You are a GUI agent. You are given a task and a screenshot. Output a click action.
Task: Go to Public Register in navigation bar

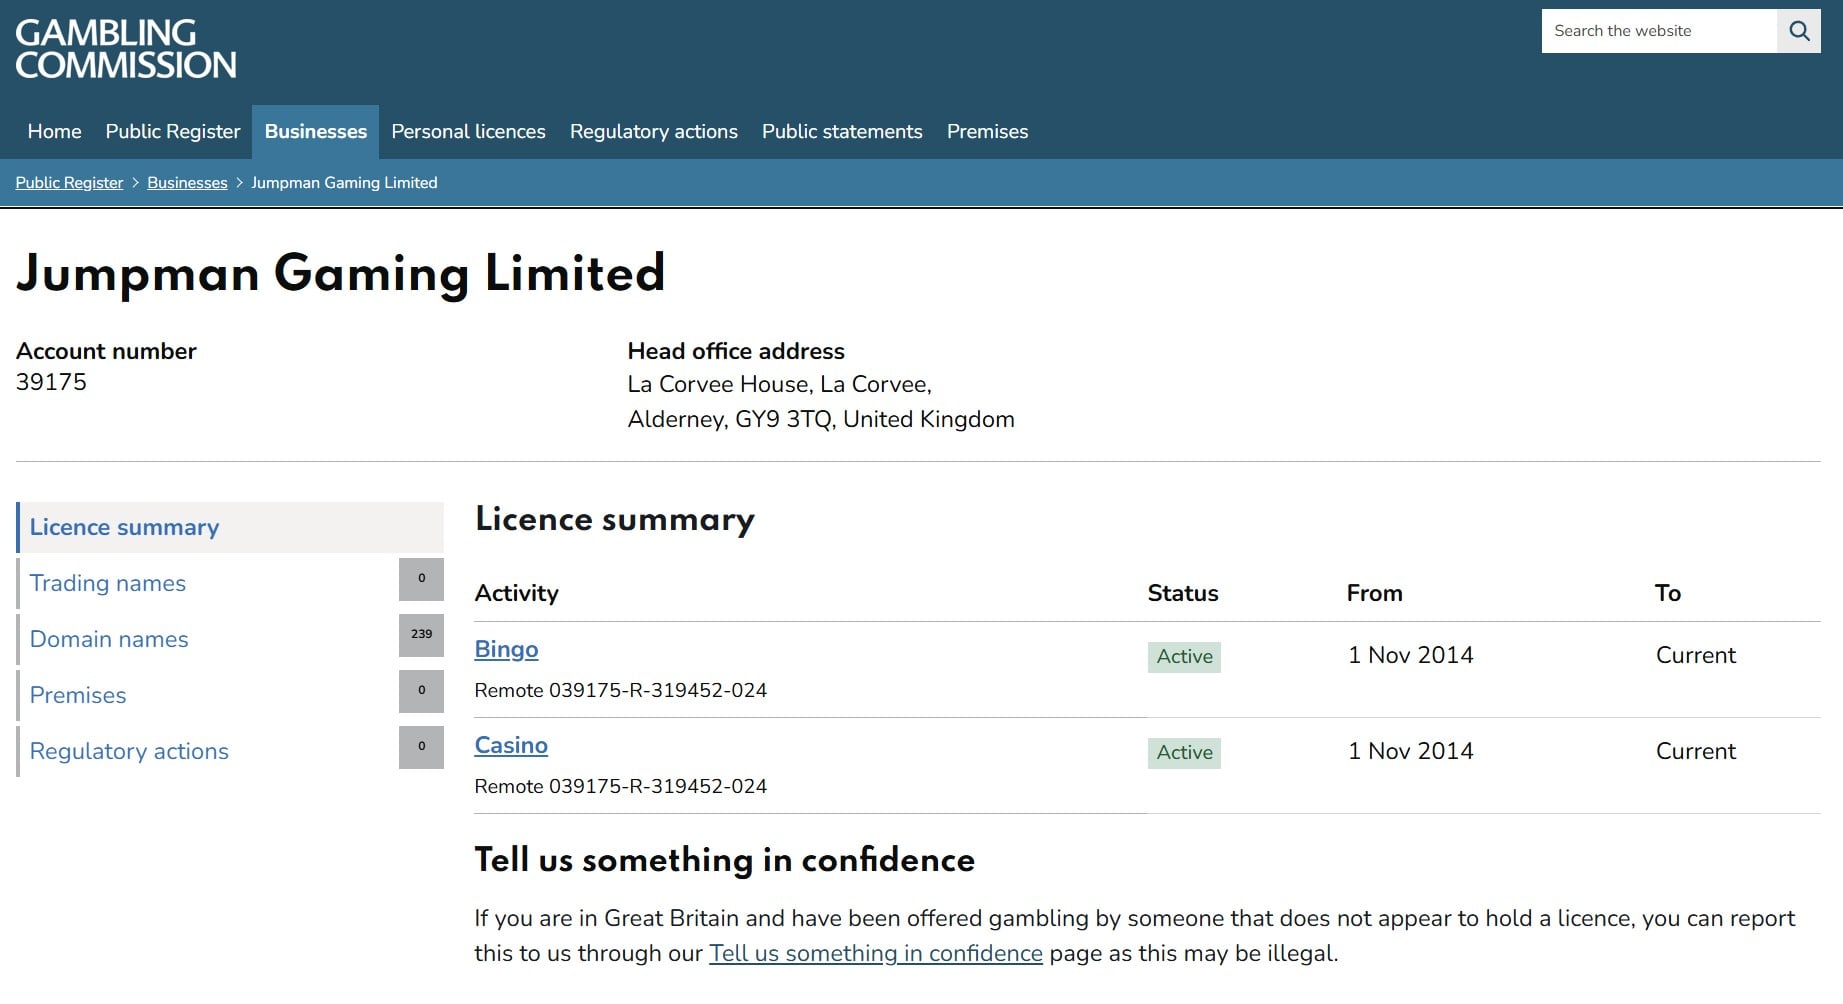click(x=173, y=131)
